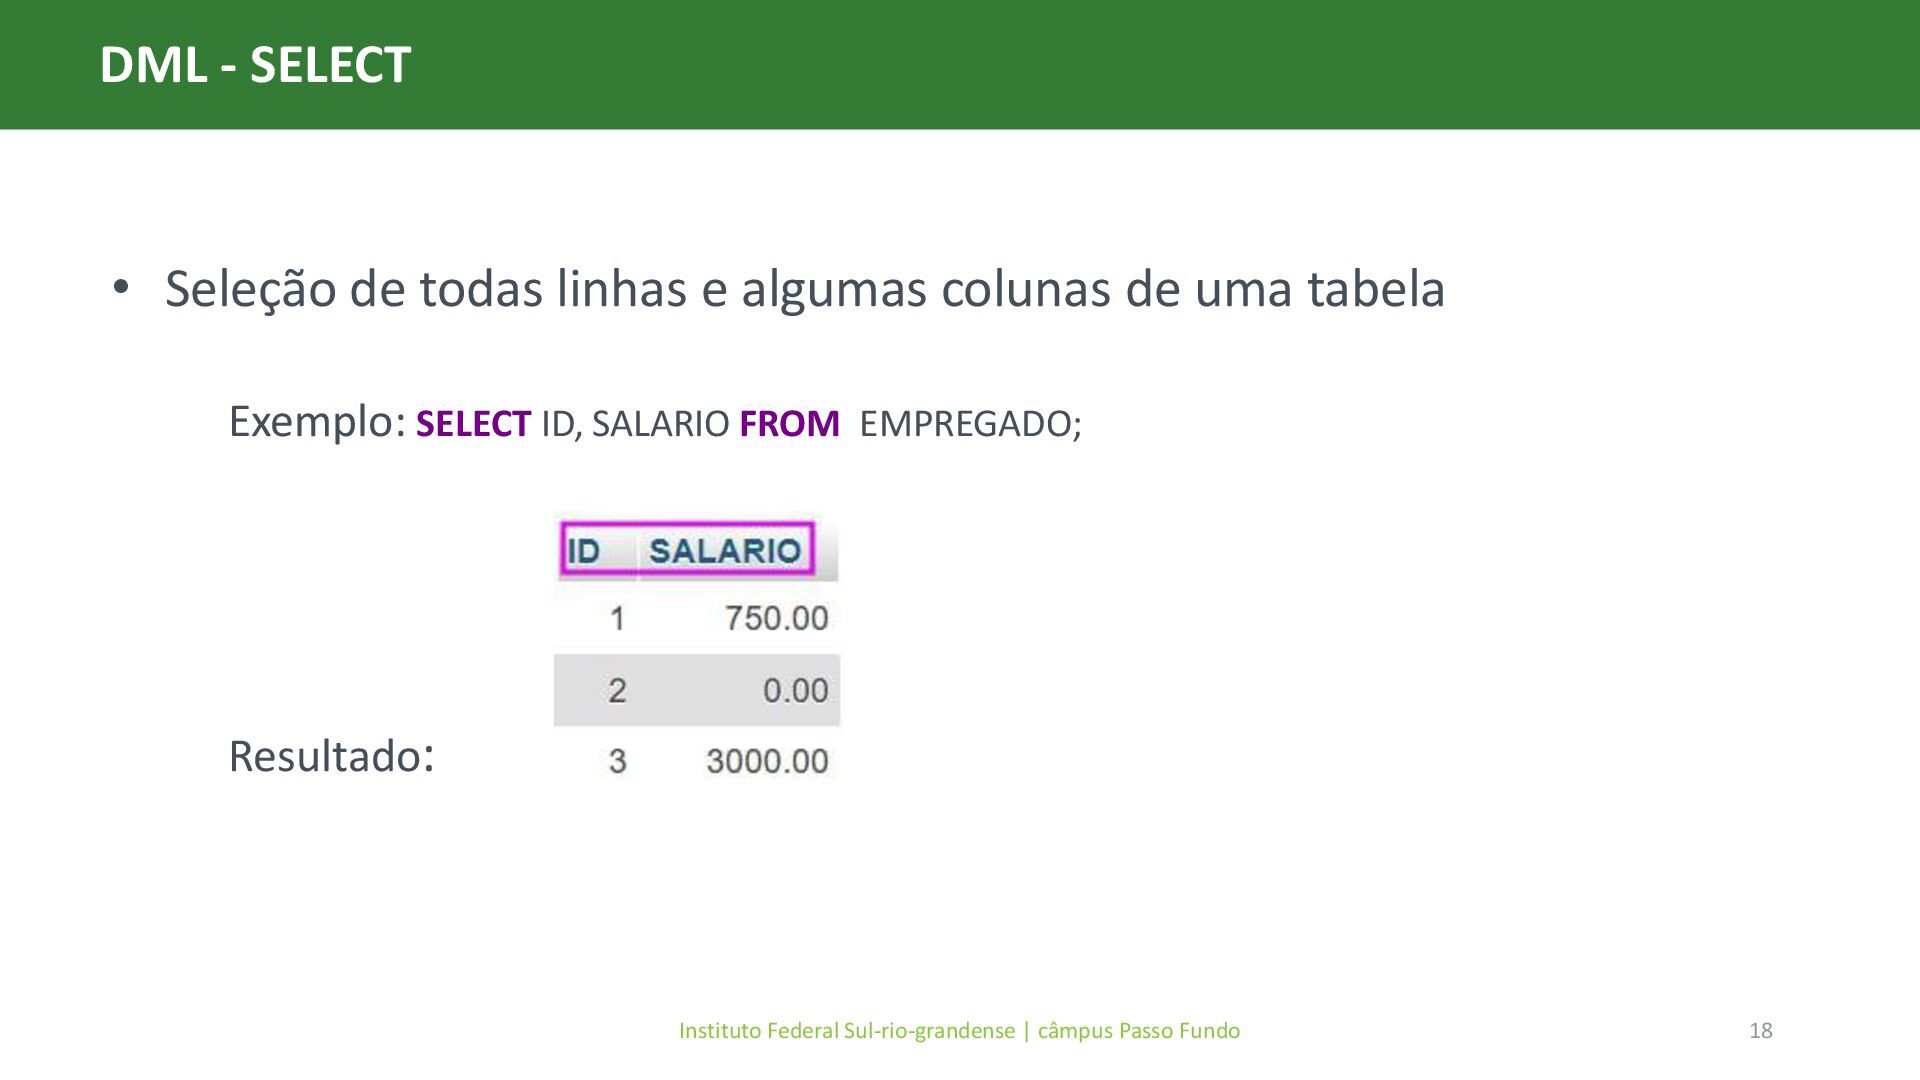This screenshot has height=1080, width=1920.
Task: Select the bullet text about Seleção de todas linhas
Action: pyautogui.click(x=805, y=289)
